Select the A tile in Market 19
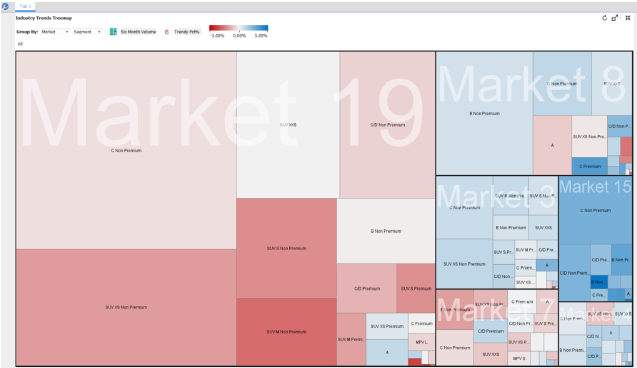This screenshot has width=637, height=368. (x=387, y=353)
